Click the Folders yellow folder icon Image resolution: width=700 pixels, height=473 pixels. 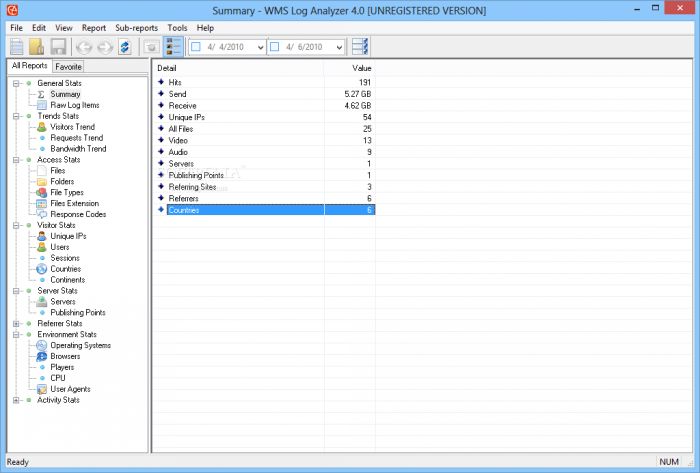pyautogui.click(x=42, y=182)
